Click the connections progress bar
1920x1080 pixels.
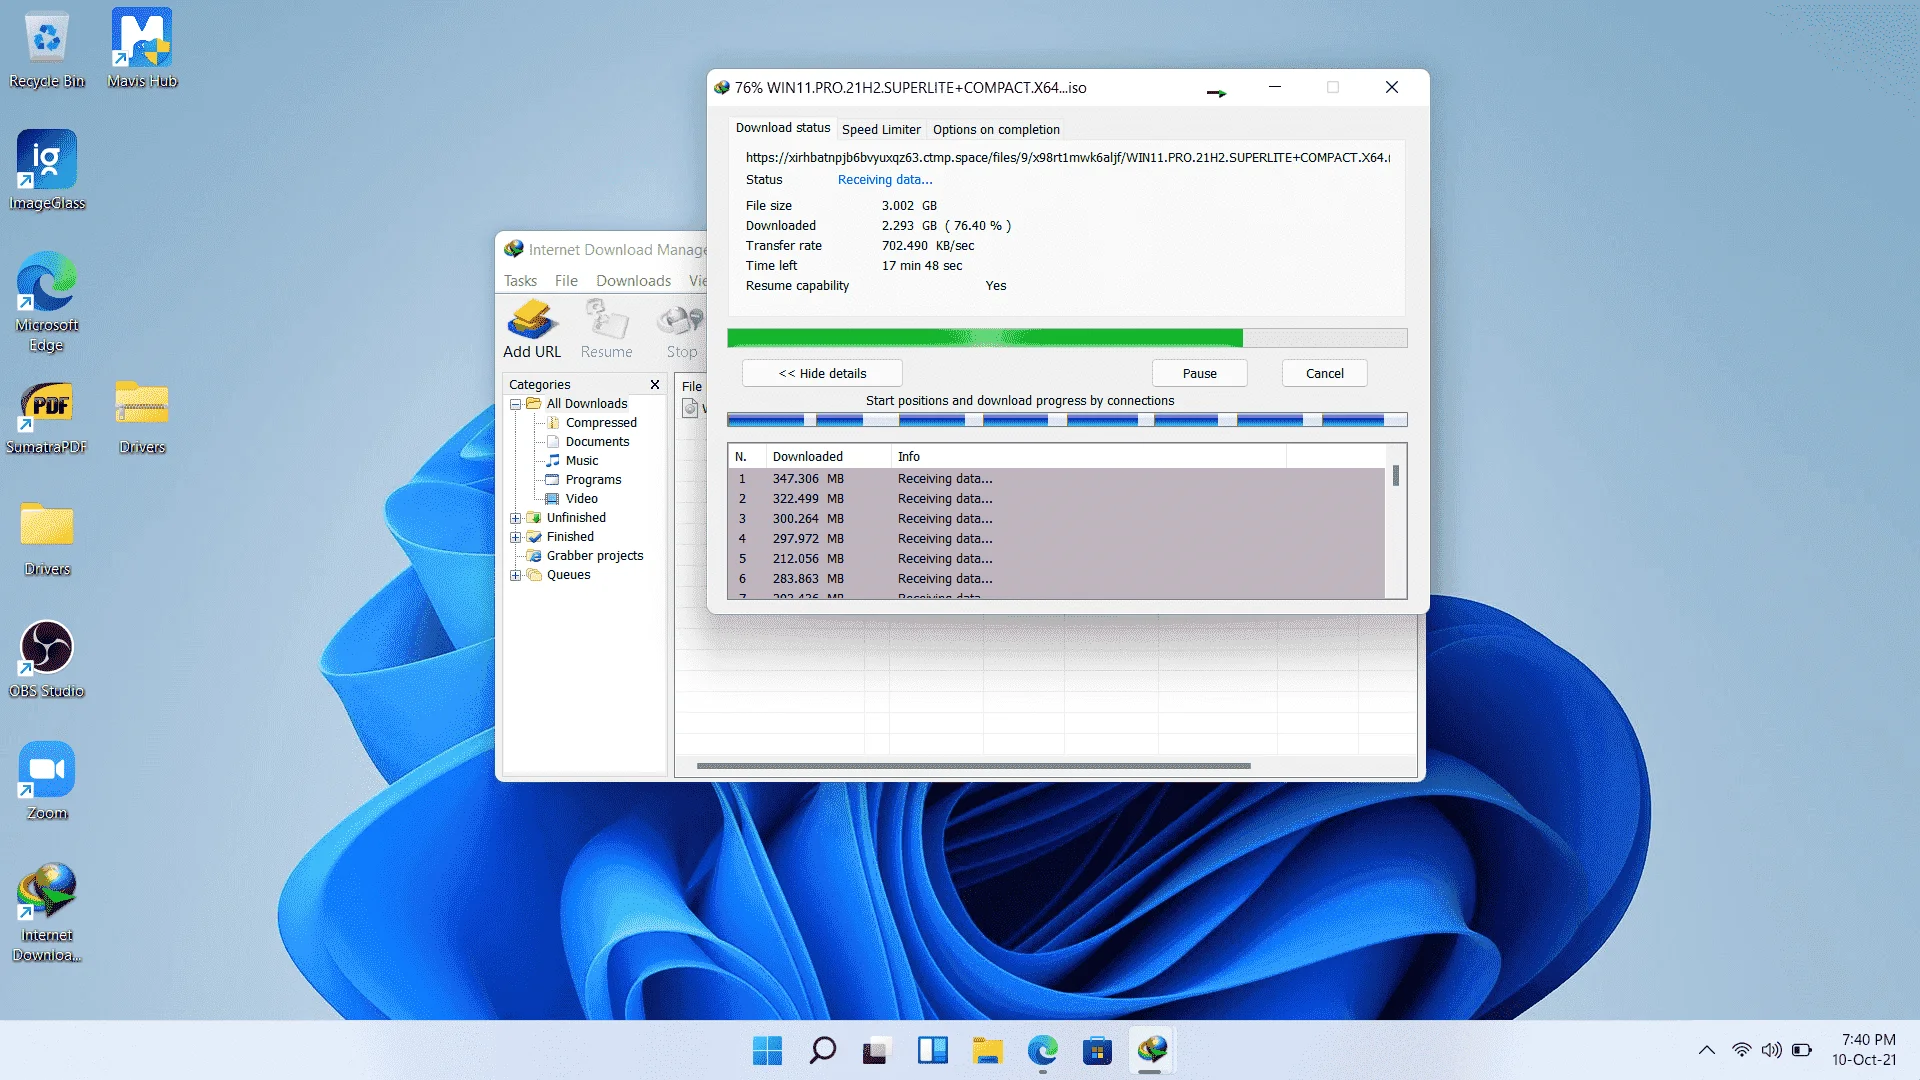1067,420
